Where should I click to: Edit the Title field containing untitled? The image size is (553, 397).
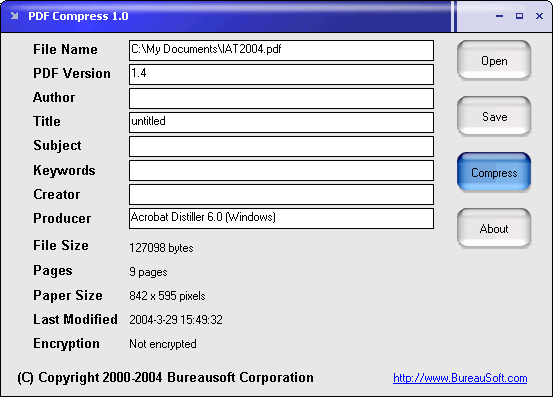click(281, 122)
